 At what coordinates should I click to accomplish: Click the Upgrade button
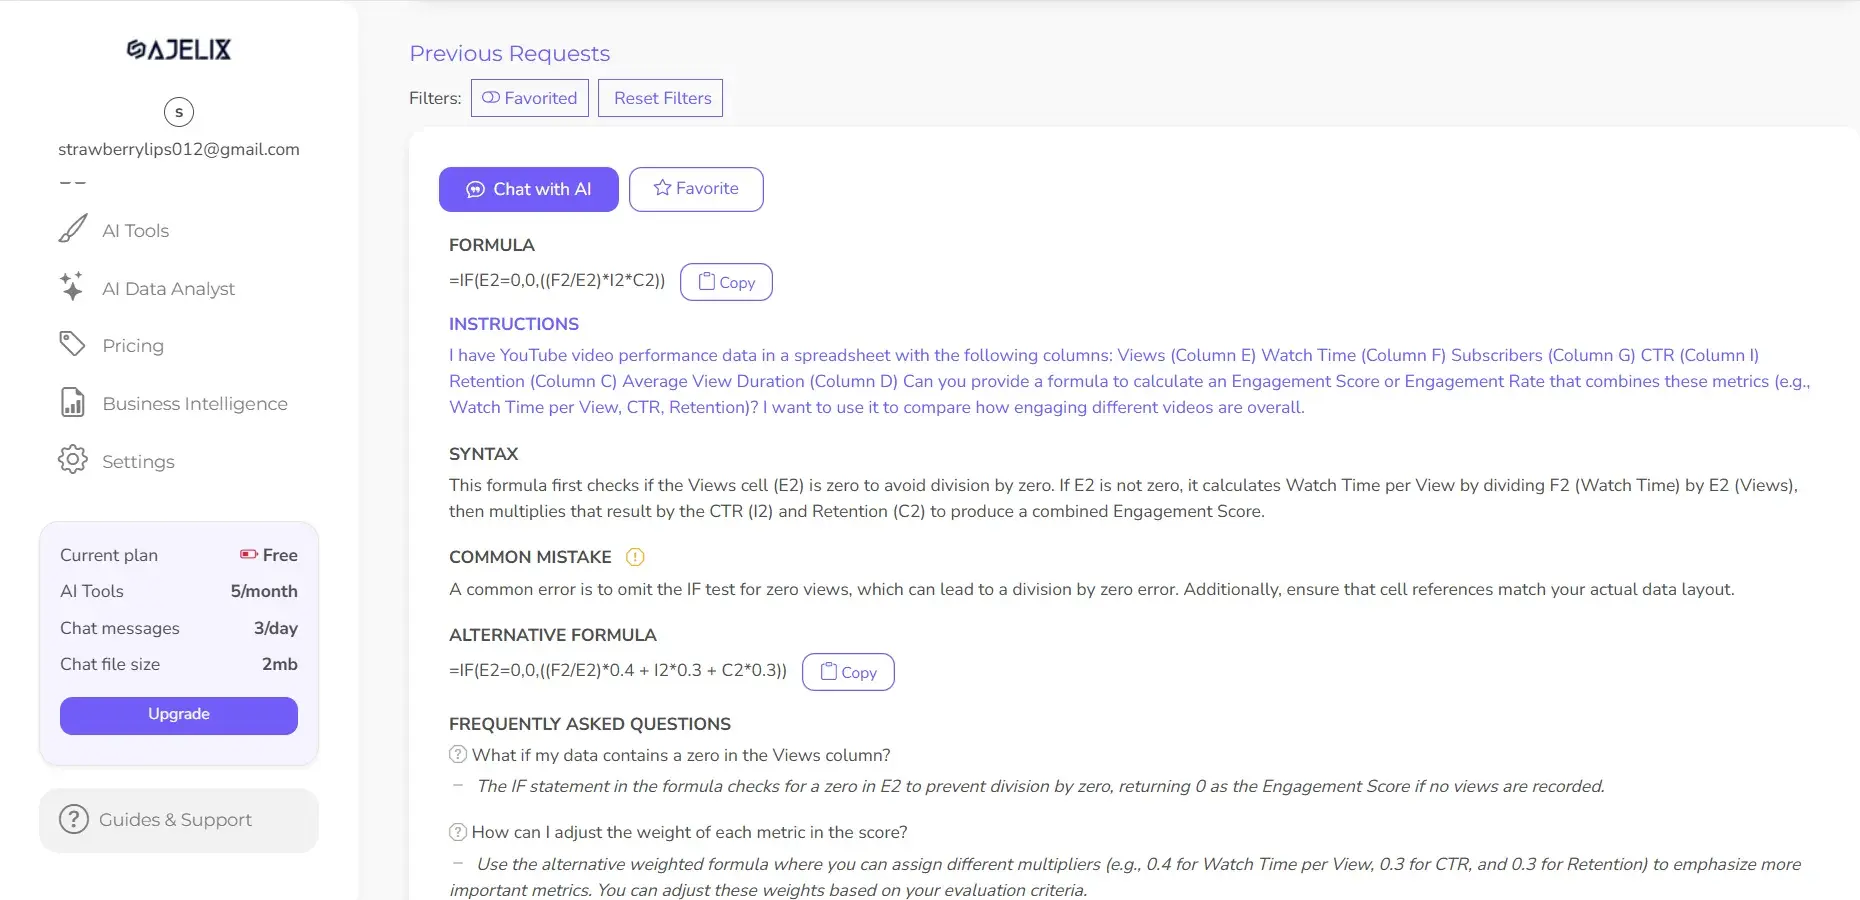(178, 714)
